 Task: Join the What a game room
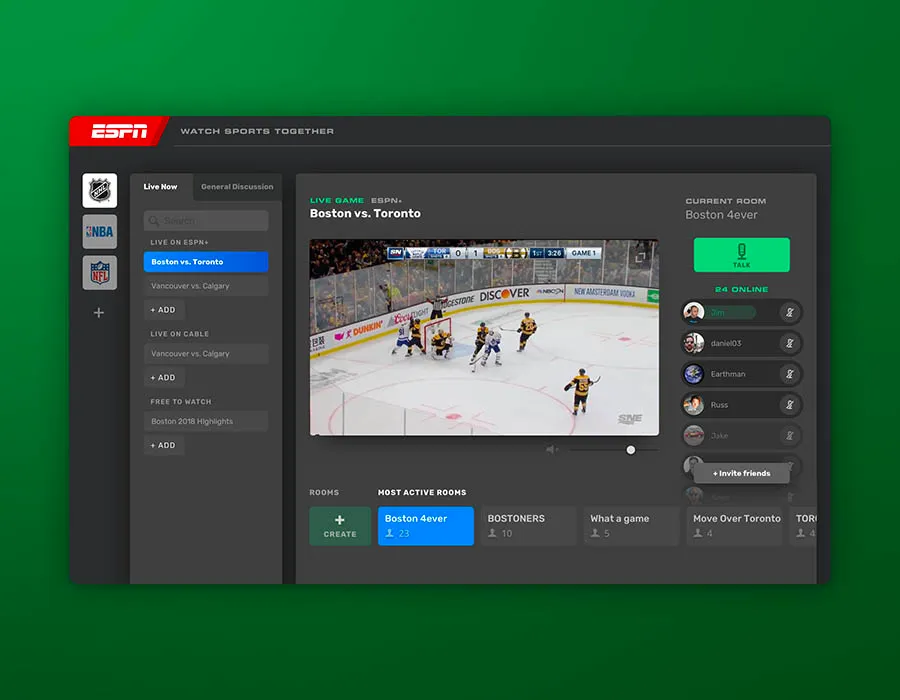(631, 526)
